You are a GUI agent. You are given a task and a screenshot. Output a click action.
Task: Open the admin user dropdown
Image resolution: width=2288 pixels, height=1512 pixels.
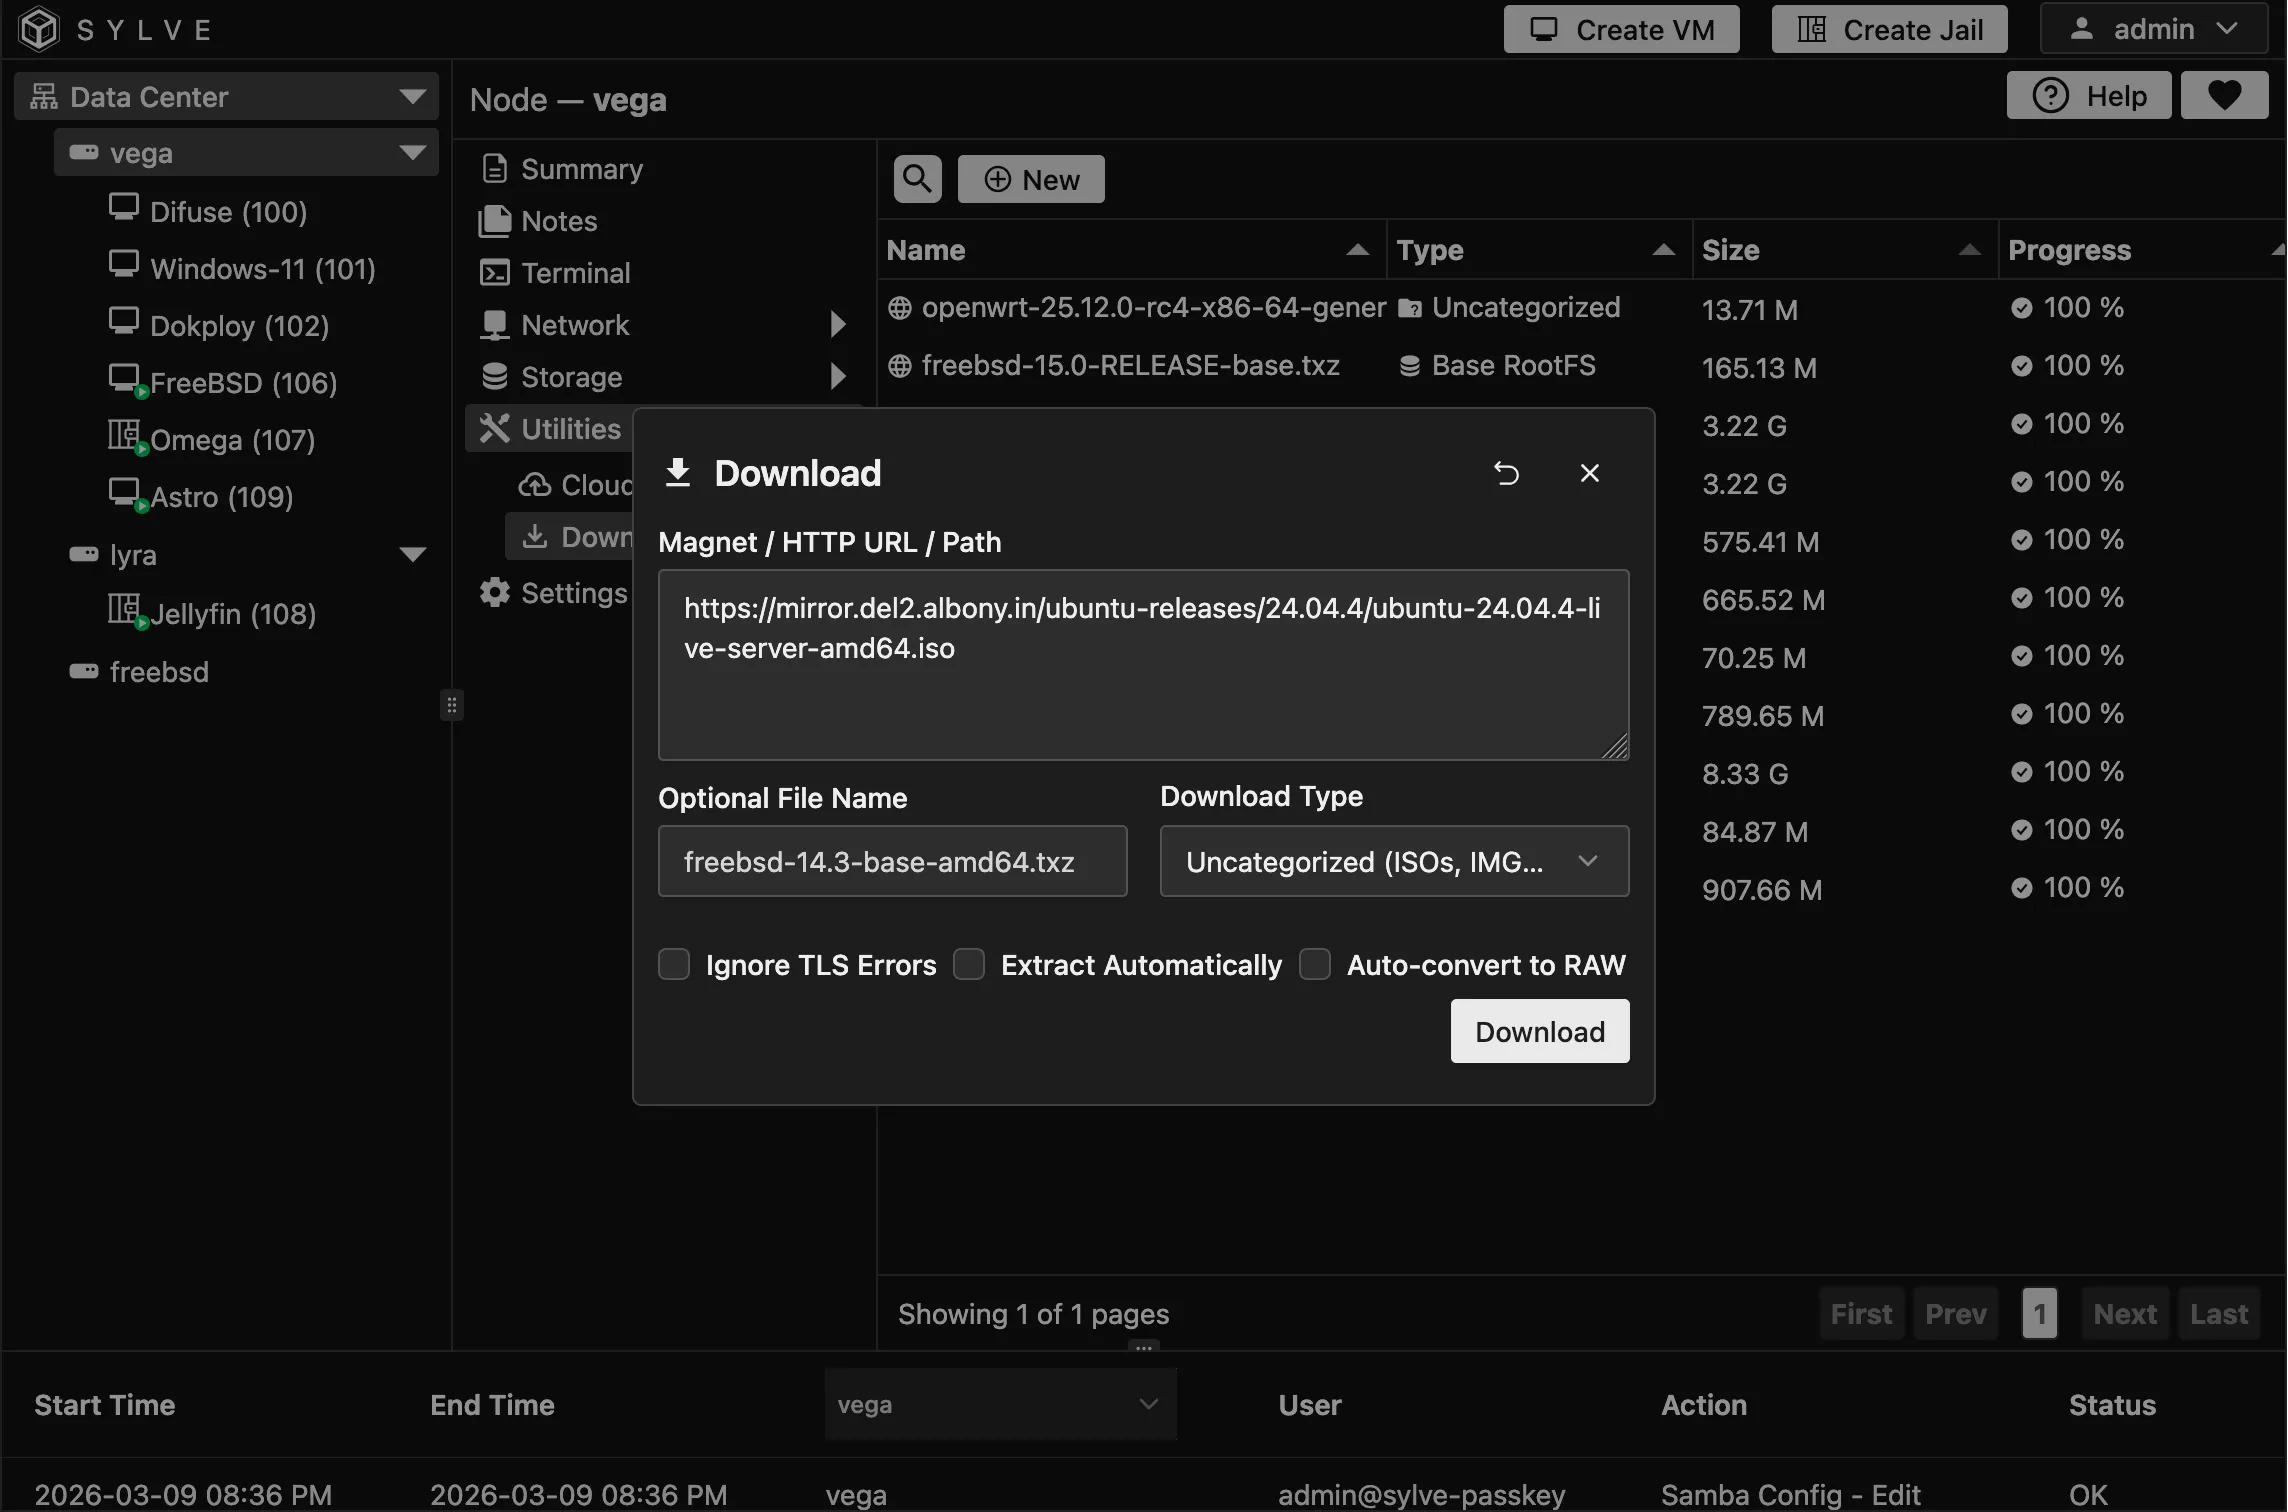coord(2153,29)
